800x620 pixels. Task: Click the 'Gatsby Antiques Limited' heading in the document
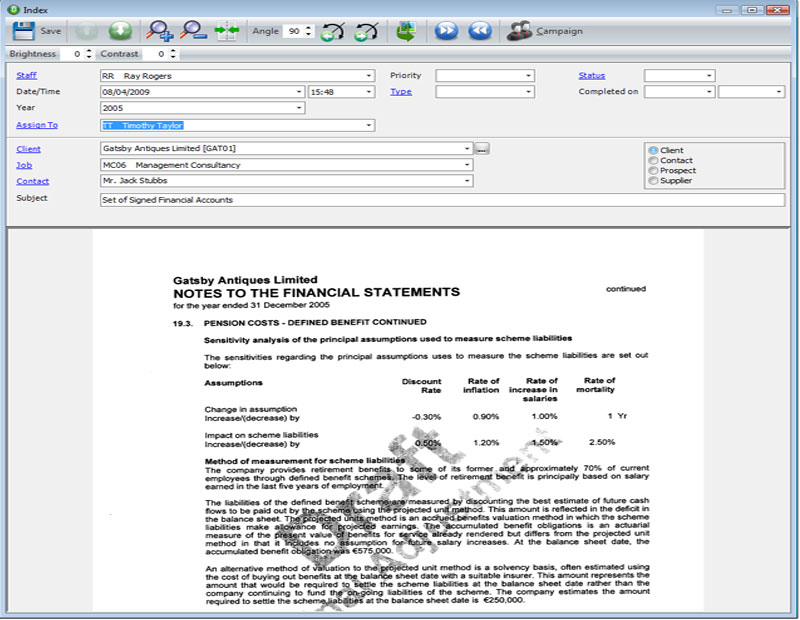245,280
